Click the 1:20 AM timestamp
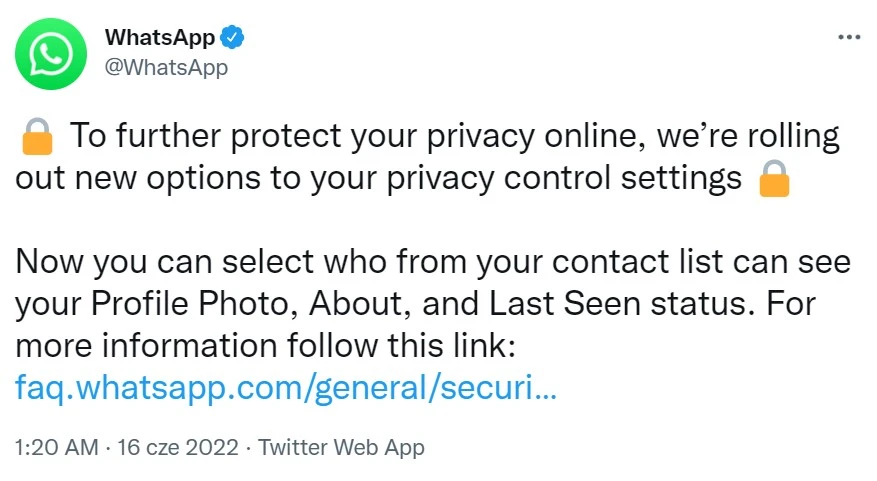The height and width of the screenshot is (481, 877). pyautogui.click(x=54, y=447)
